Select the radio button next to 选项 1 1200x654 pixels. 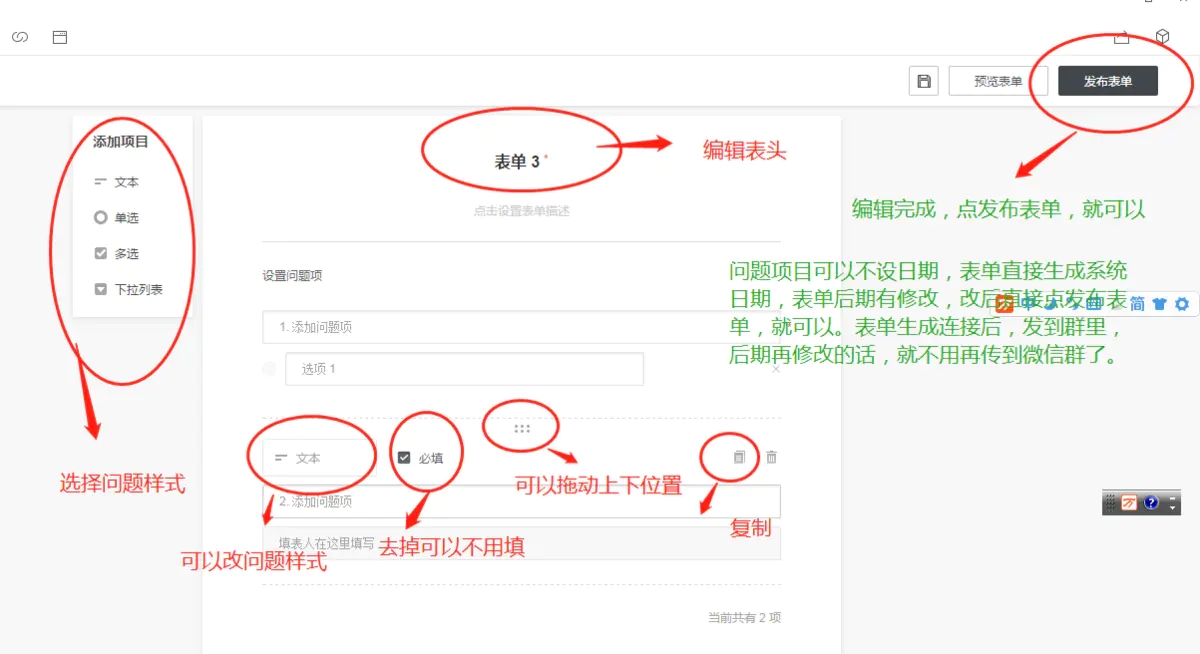[x=268, y=369]
